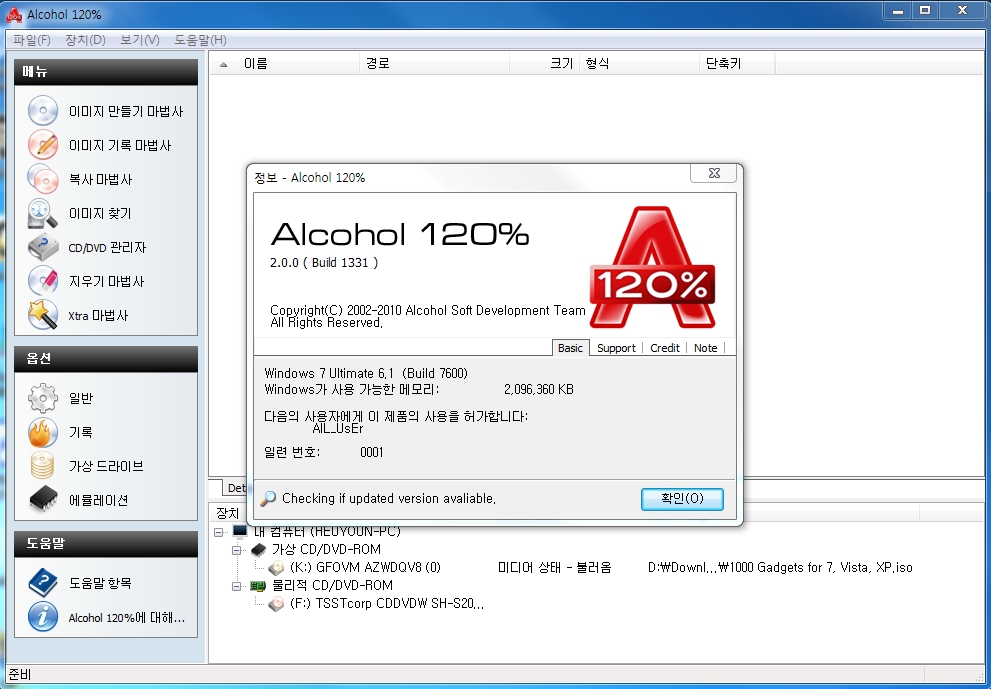This screenshot has width=991, height=689.
Task: Click the 도움말 항목 book icon
Action: click(x=42, y=583)
